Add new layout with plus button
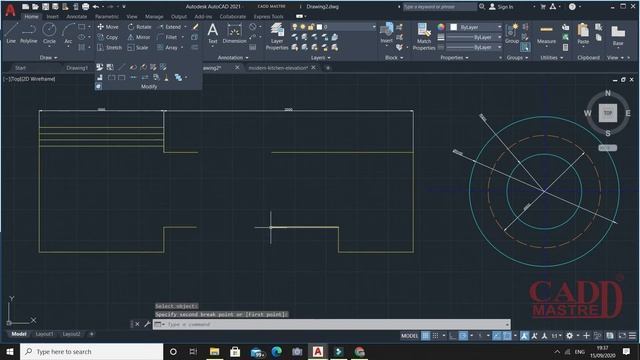This screenshot has height=360, width=640. [91, 334]
